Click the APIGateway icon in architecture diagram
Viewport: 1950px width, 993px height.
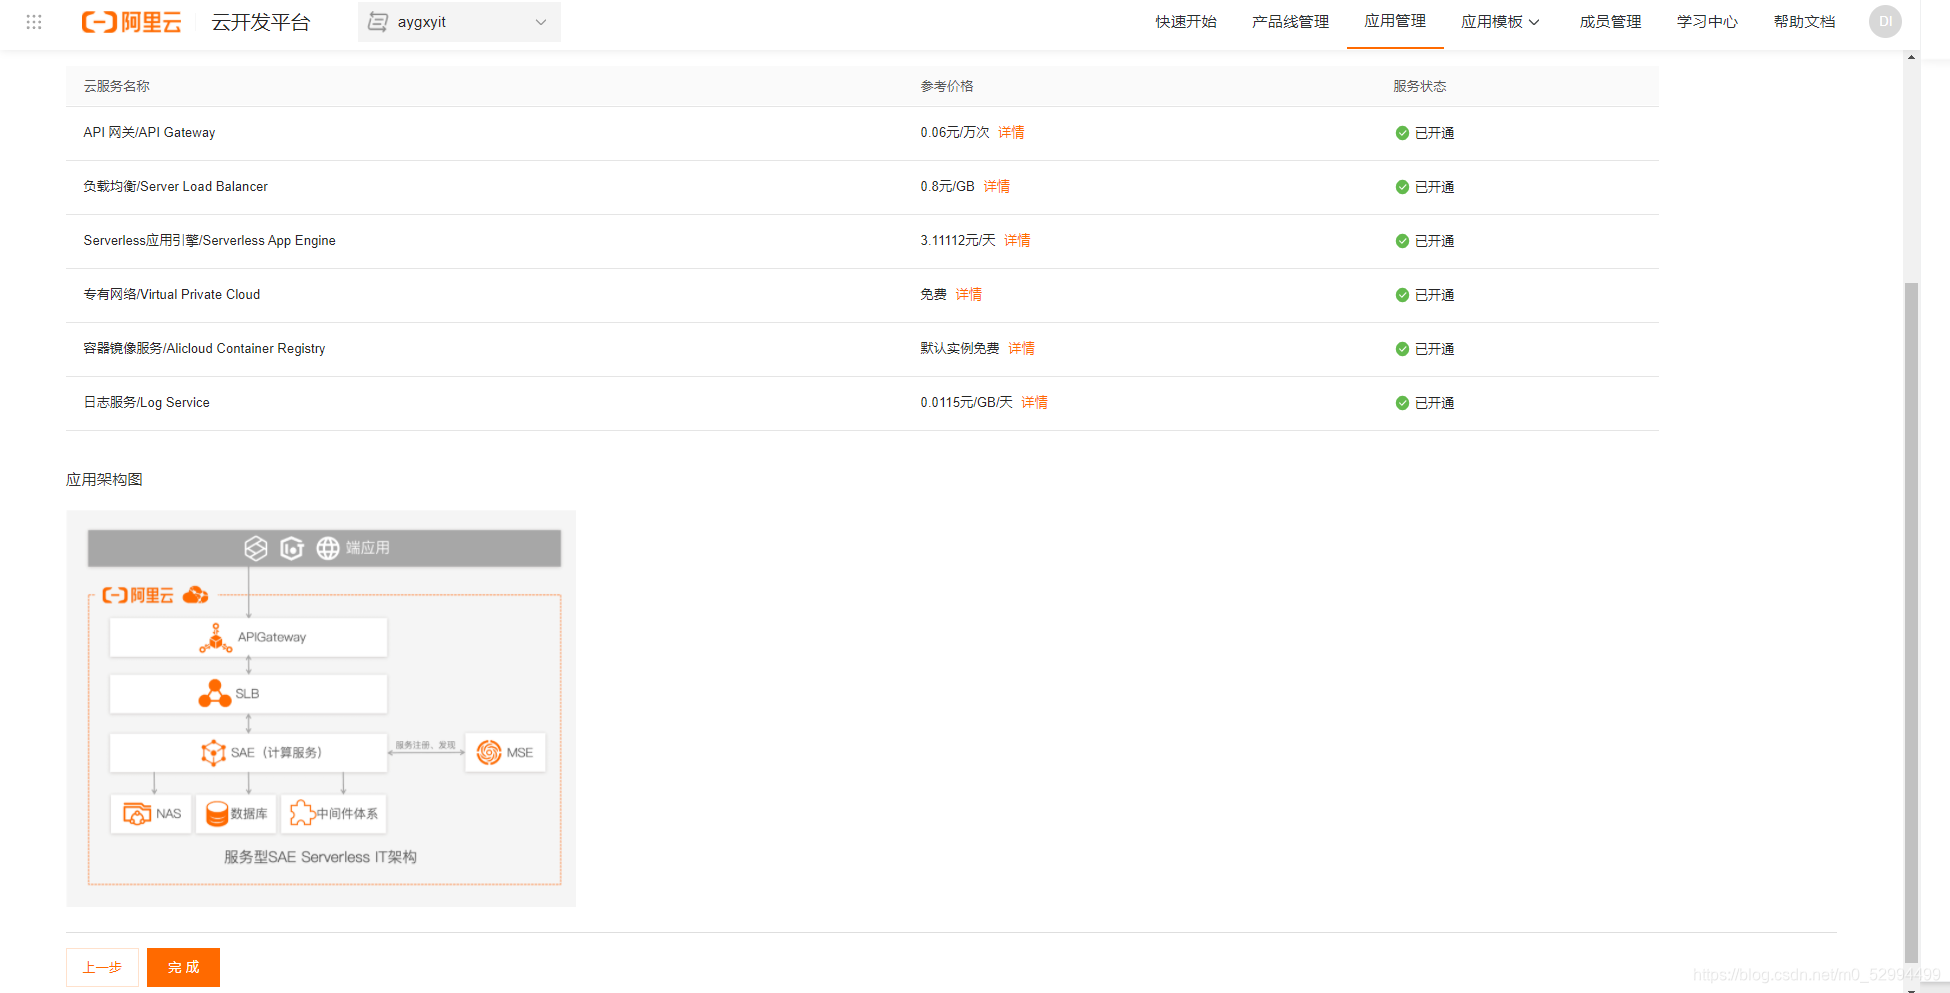pos(215,638)
